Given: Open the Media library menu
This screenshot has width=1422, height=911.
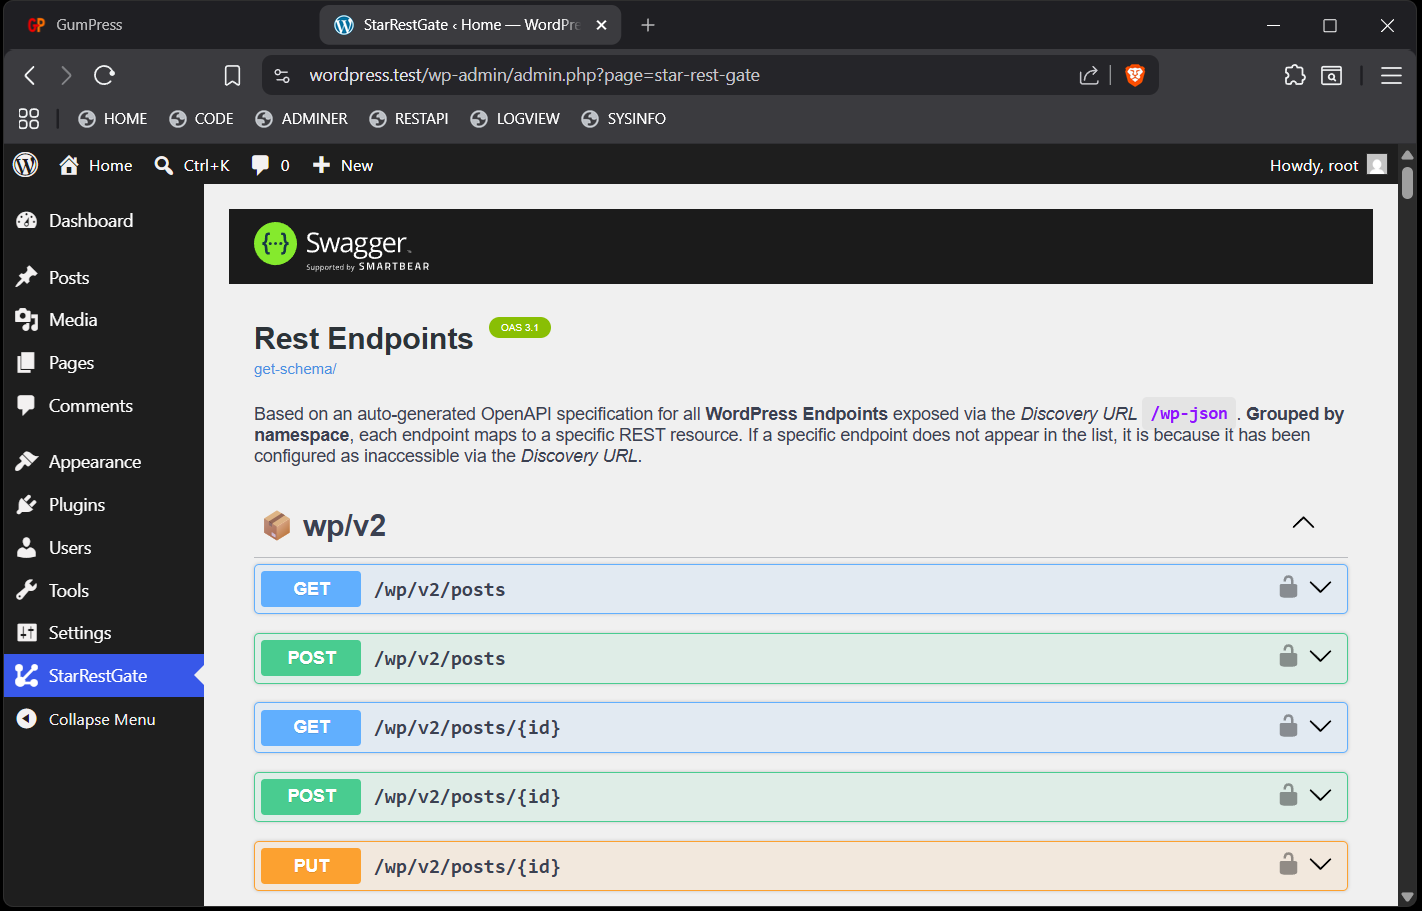Looking at the screenshot, I should coord(104,320).
